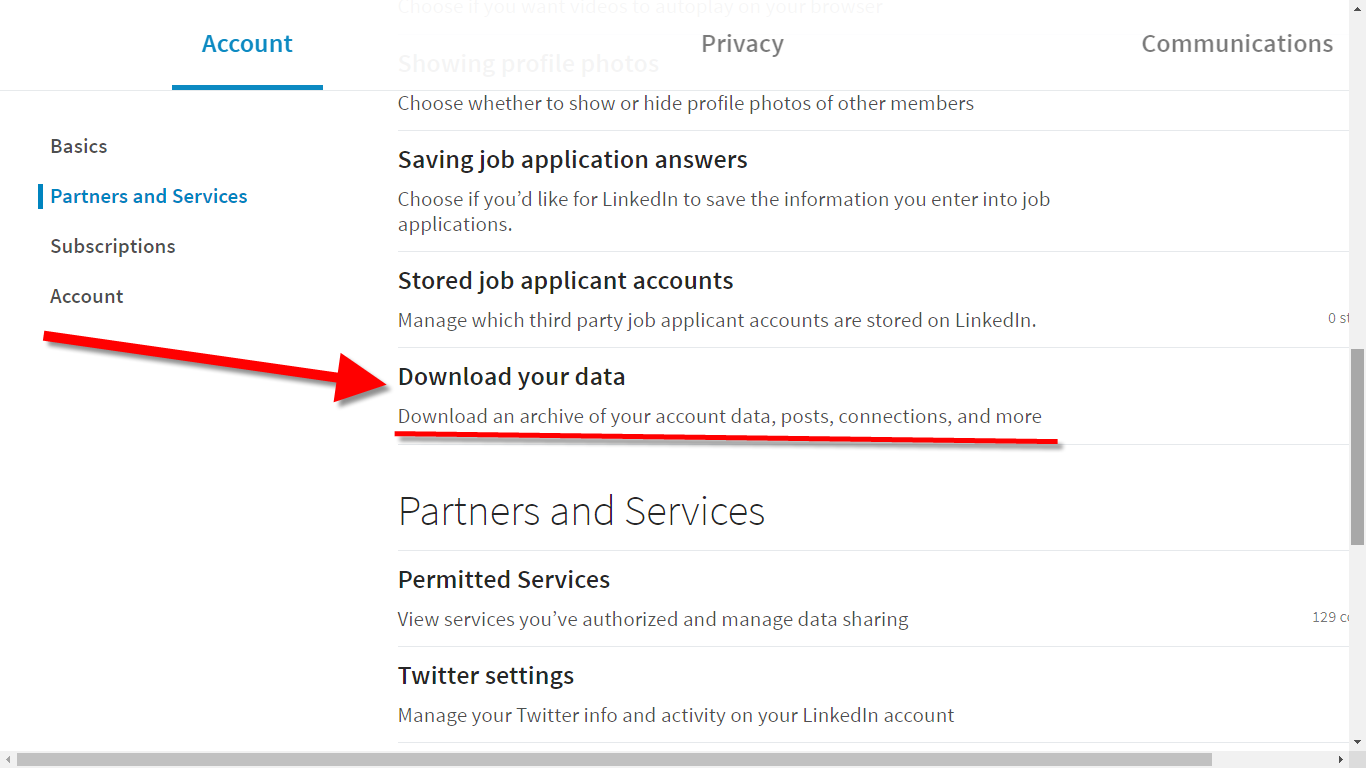Click the 129 count beside Permitted Services
1366x768 pixels.
(x=1331, y=617)
